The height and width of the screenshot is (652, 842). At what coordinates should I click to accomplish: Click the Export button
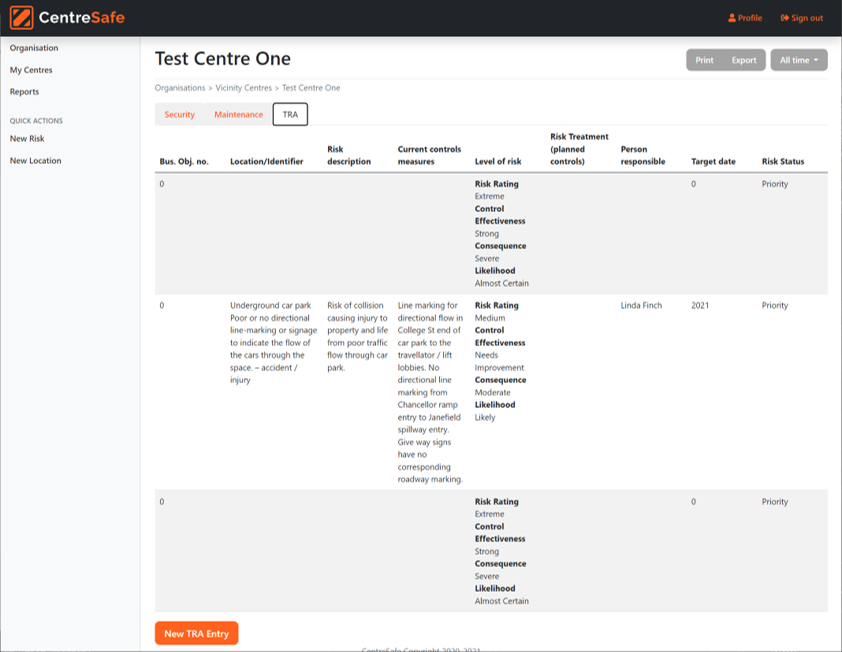[744, 60]
